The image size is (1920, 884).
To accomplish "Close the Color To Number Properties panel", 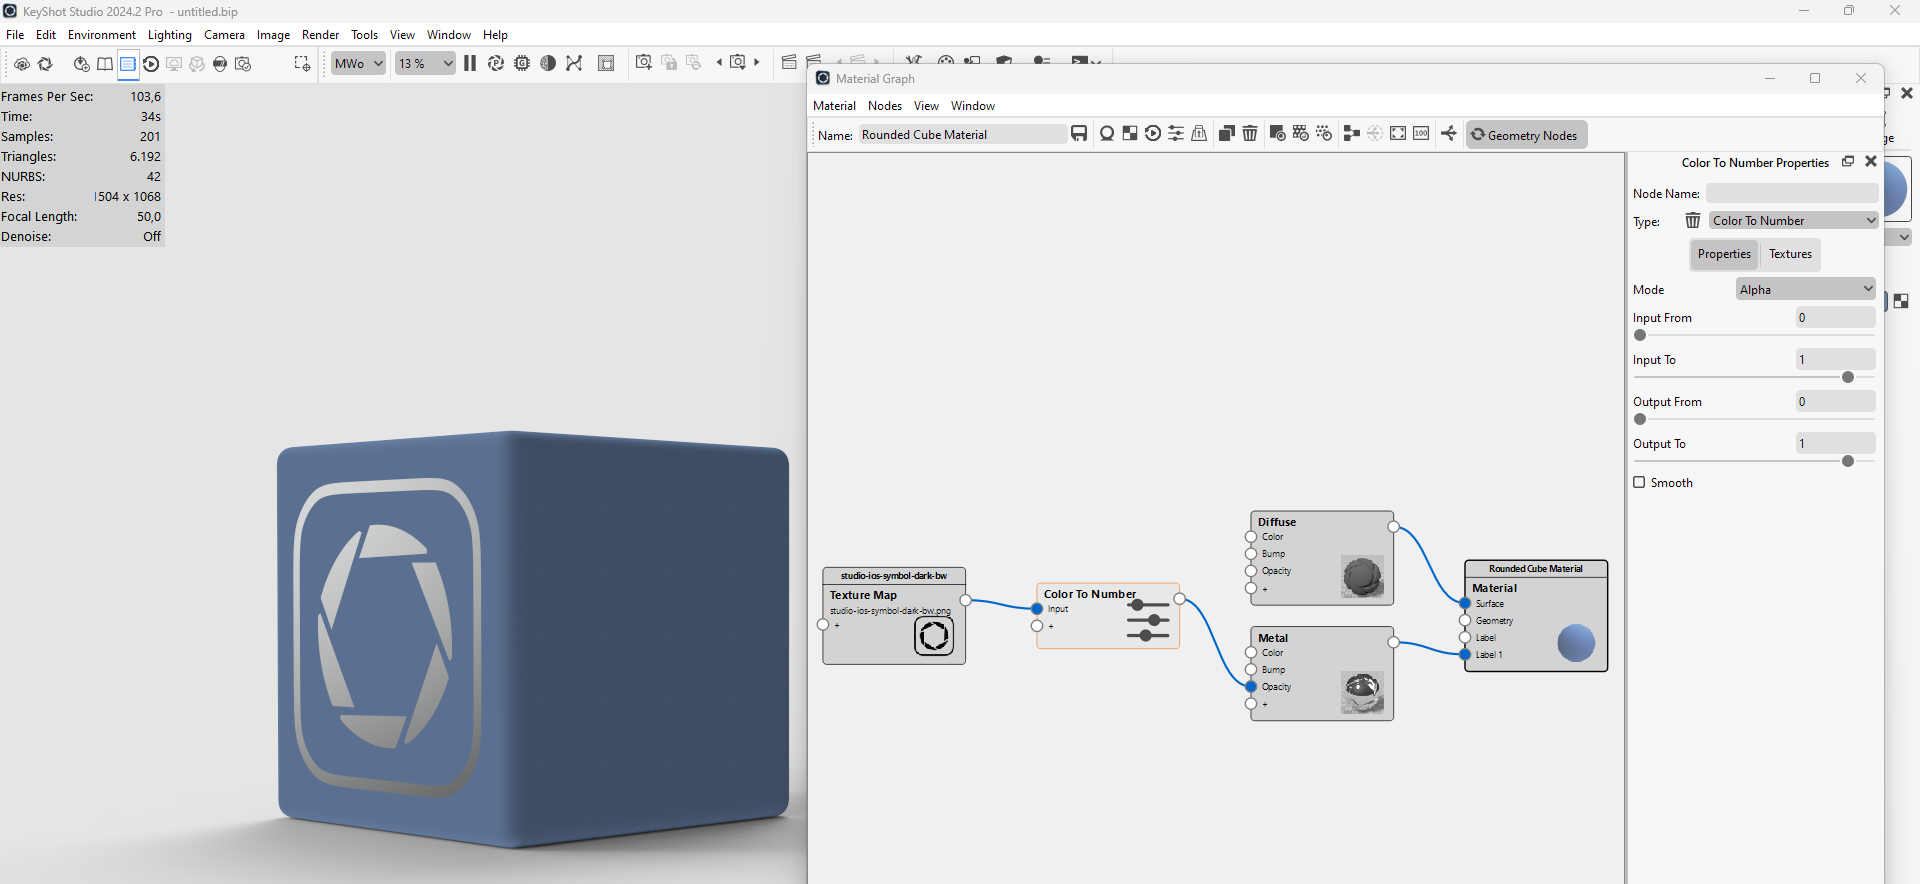I will tap(1871, 161).
